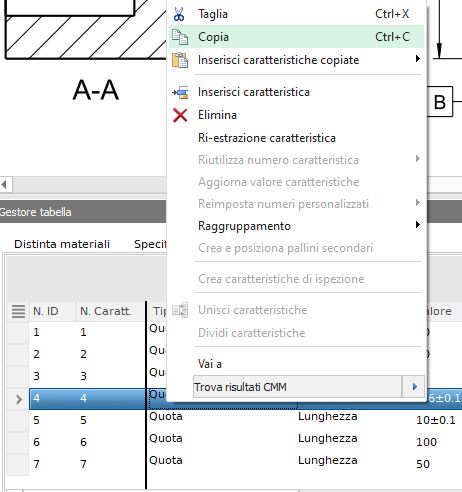
Task: Click the row indicator arrow beside row 4
Action: [19, 399]
